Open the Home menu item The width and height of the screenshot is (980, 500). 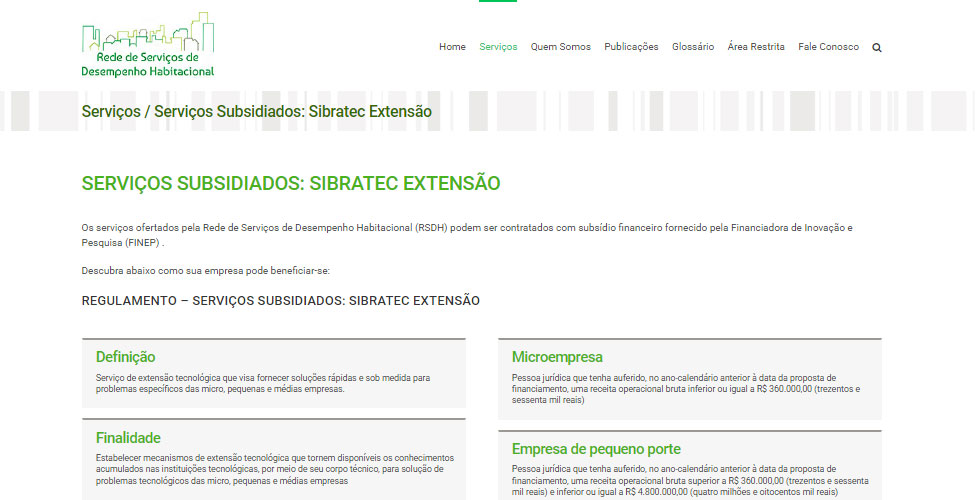click(452, 47)
